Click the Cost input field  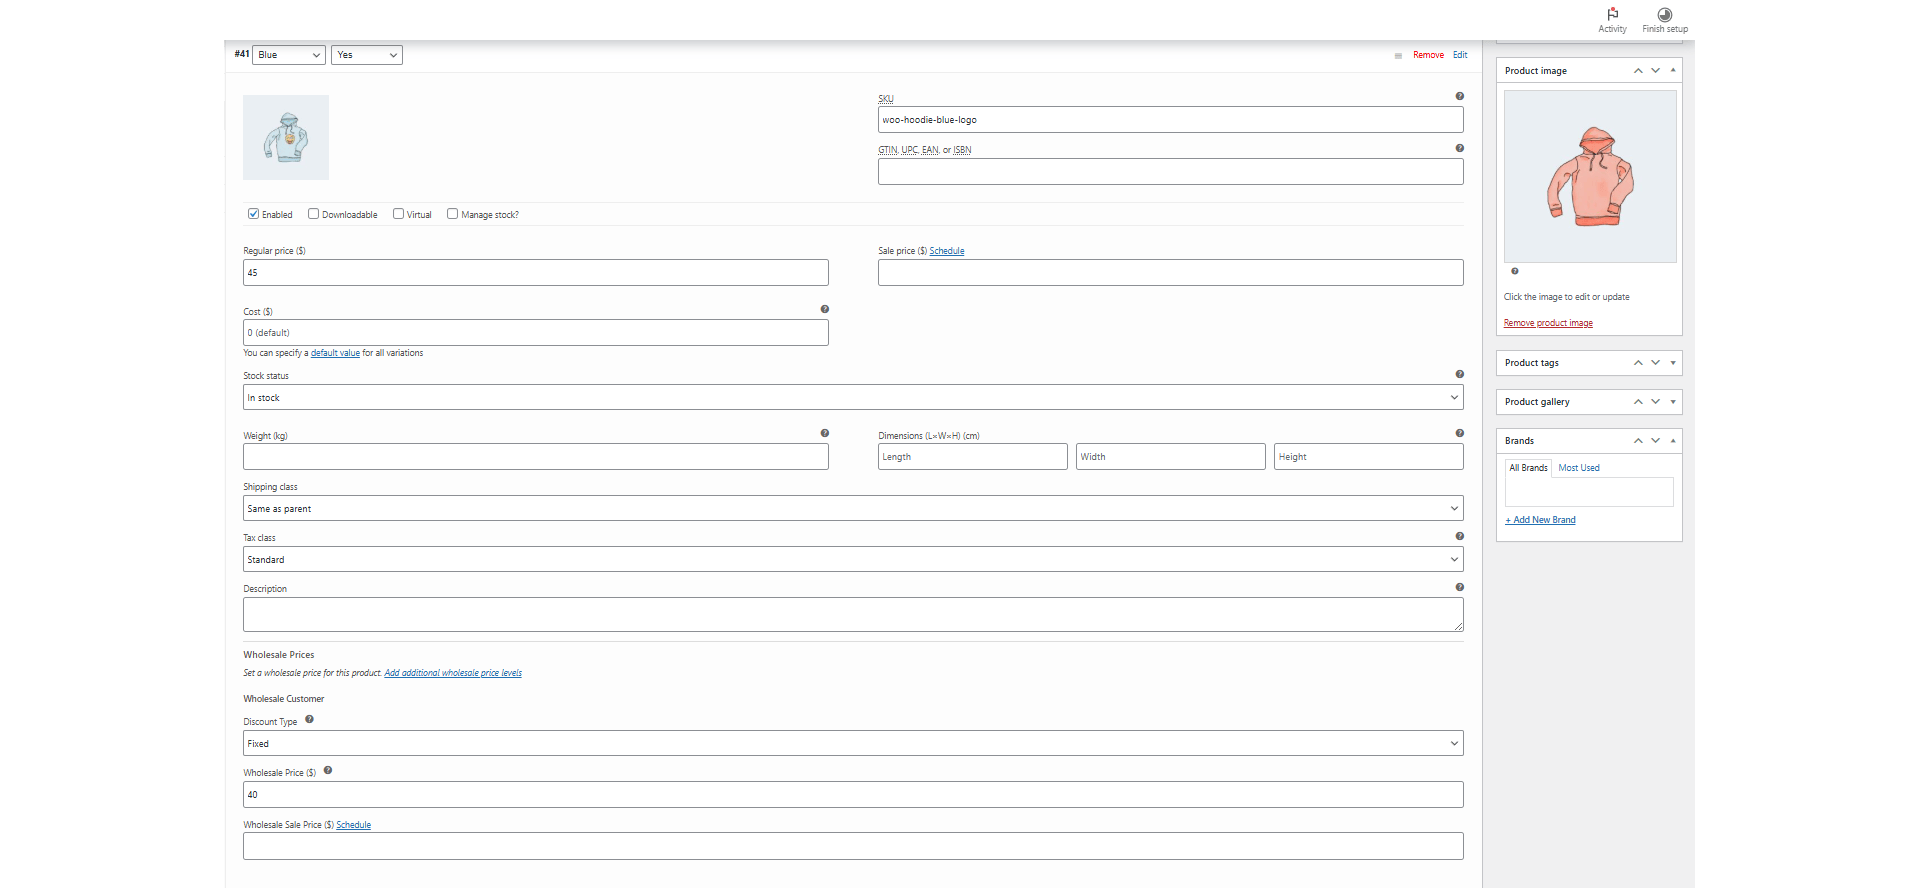[536, 333]
